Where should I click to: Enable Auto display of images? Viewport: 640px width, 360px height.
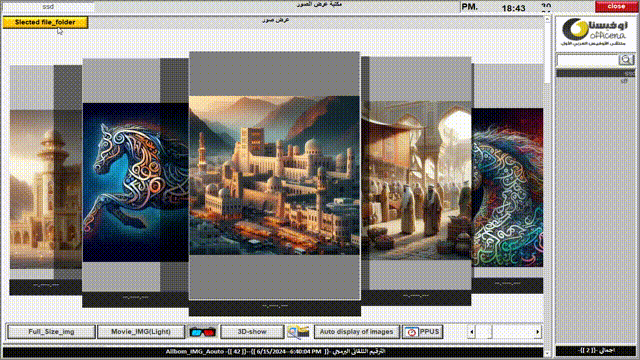(356, 332)
